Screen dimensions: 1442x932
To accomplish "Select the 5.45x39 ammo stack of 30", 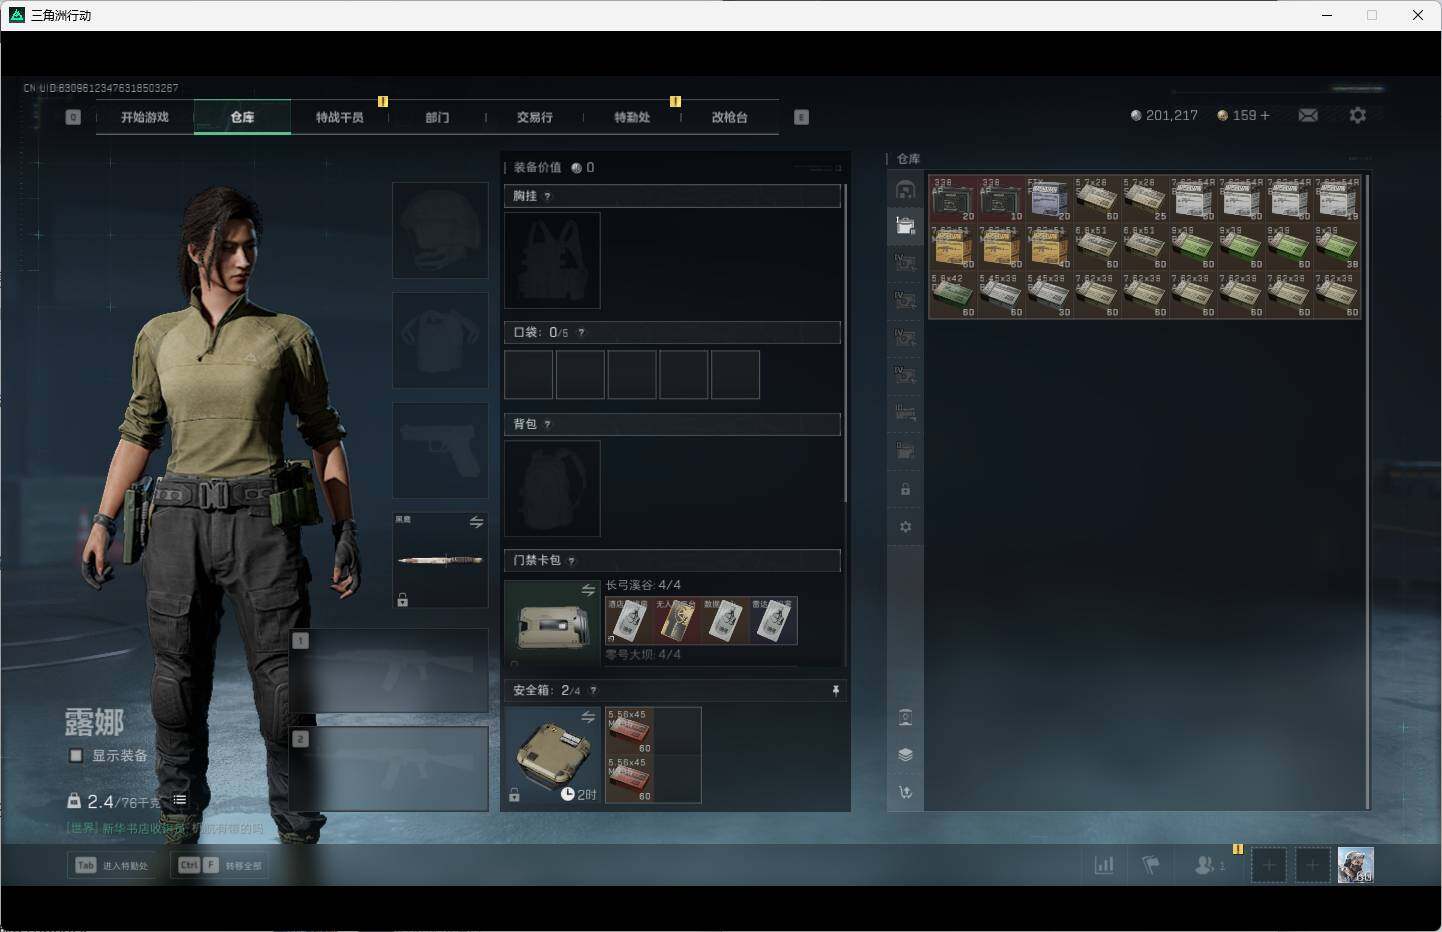I will 1049,295.
